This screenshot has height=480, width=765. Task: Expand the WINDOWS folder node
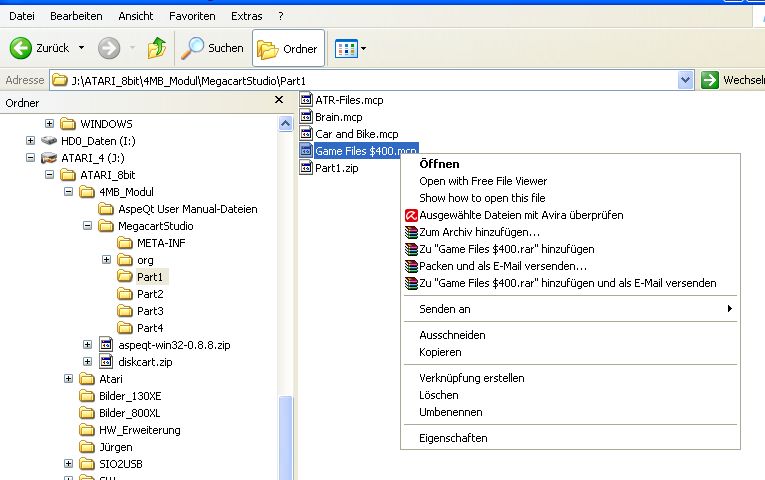point(49,123)
